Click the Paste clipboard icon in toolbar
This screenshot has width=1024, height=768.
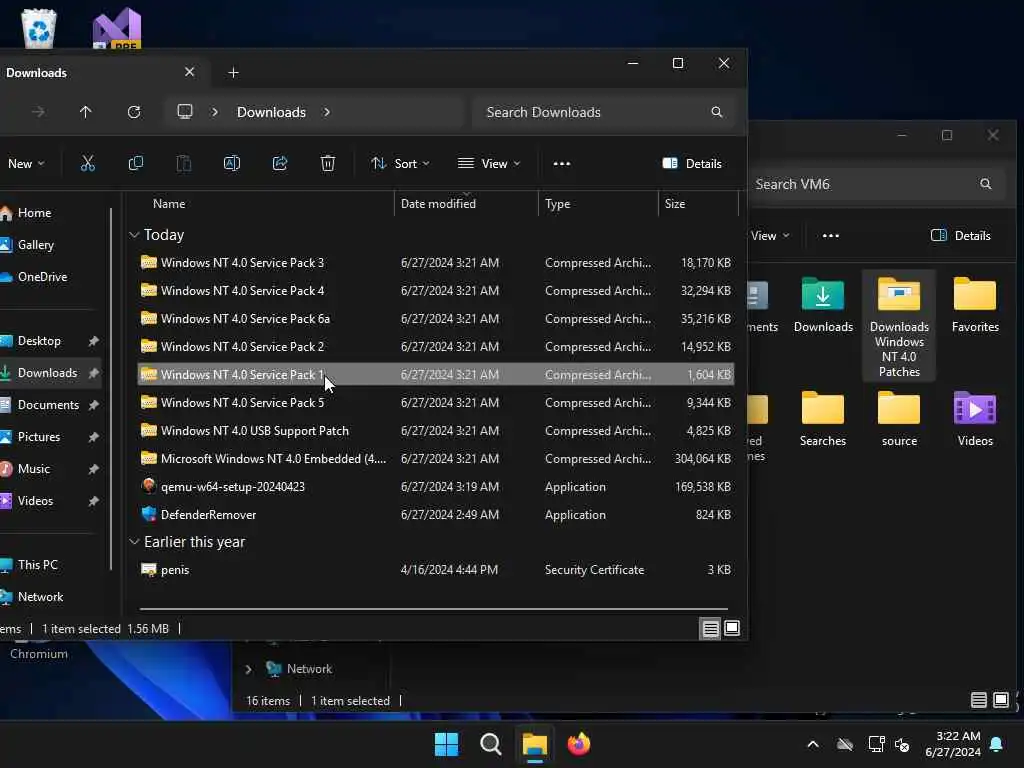[x=184, y=163]
